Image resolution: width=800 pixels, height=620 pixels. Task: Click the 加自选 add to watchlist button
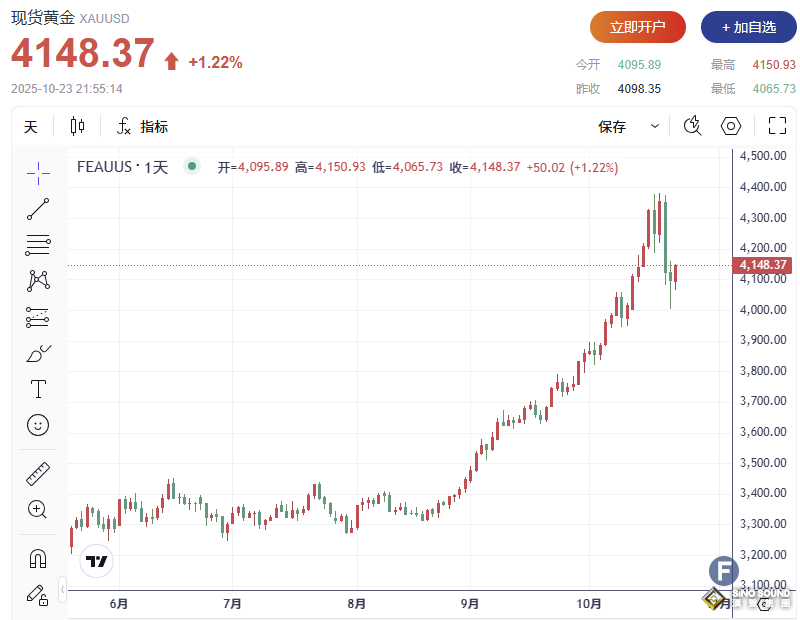click(x=741, y=27)
